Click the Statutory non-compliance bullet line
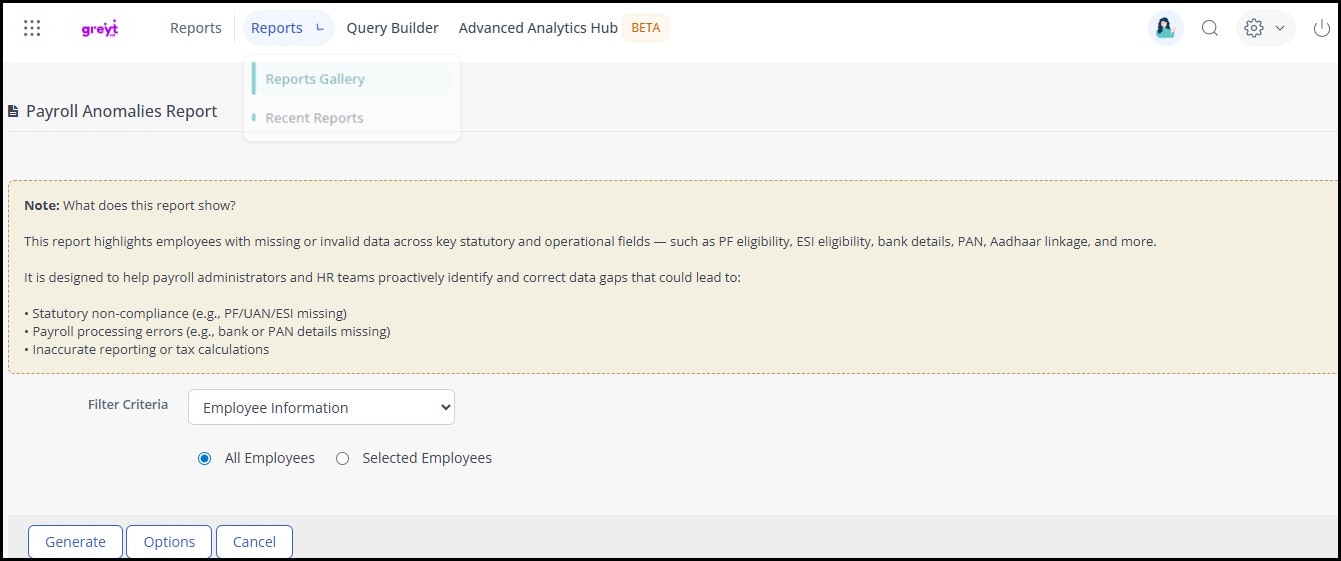The image size is (1341, 561). tap(185, 313)
